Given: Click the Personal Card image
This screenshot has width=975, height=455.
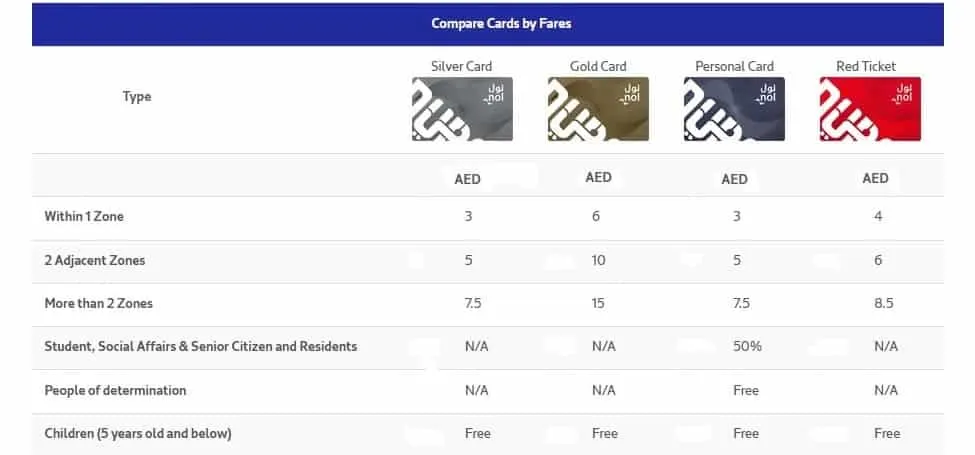Looking at the screenshot, I should pos(734,109).
